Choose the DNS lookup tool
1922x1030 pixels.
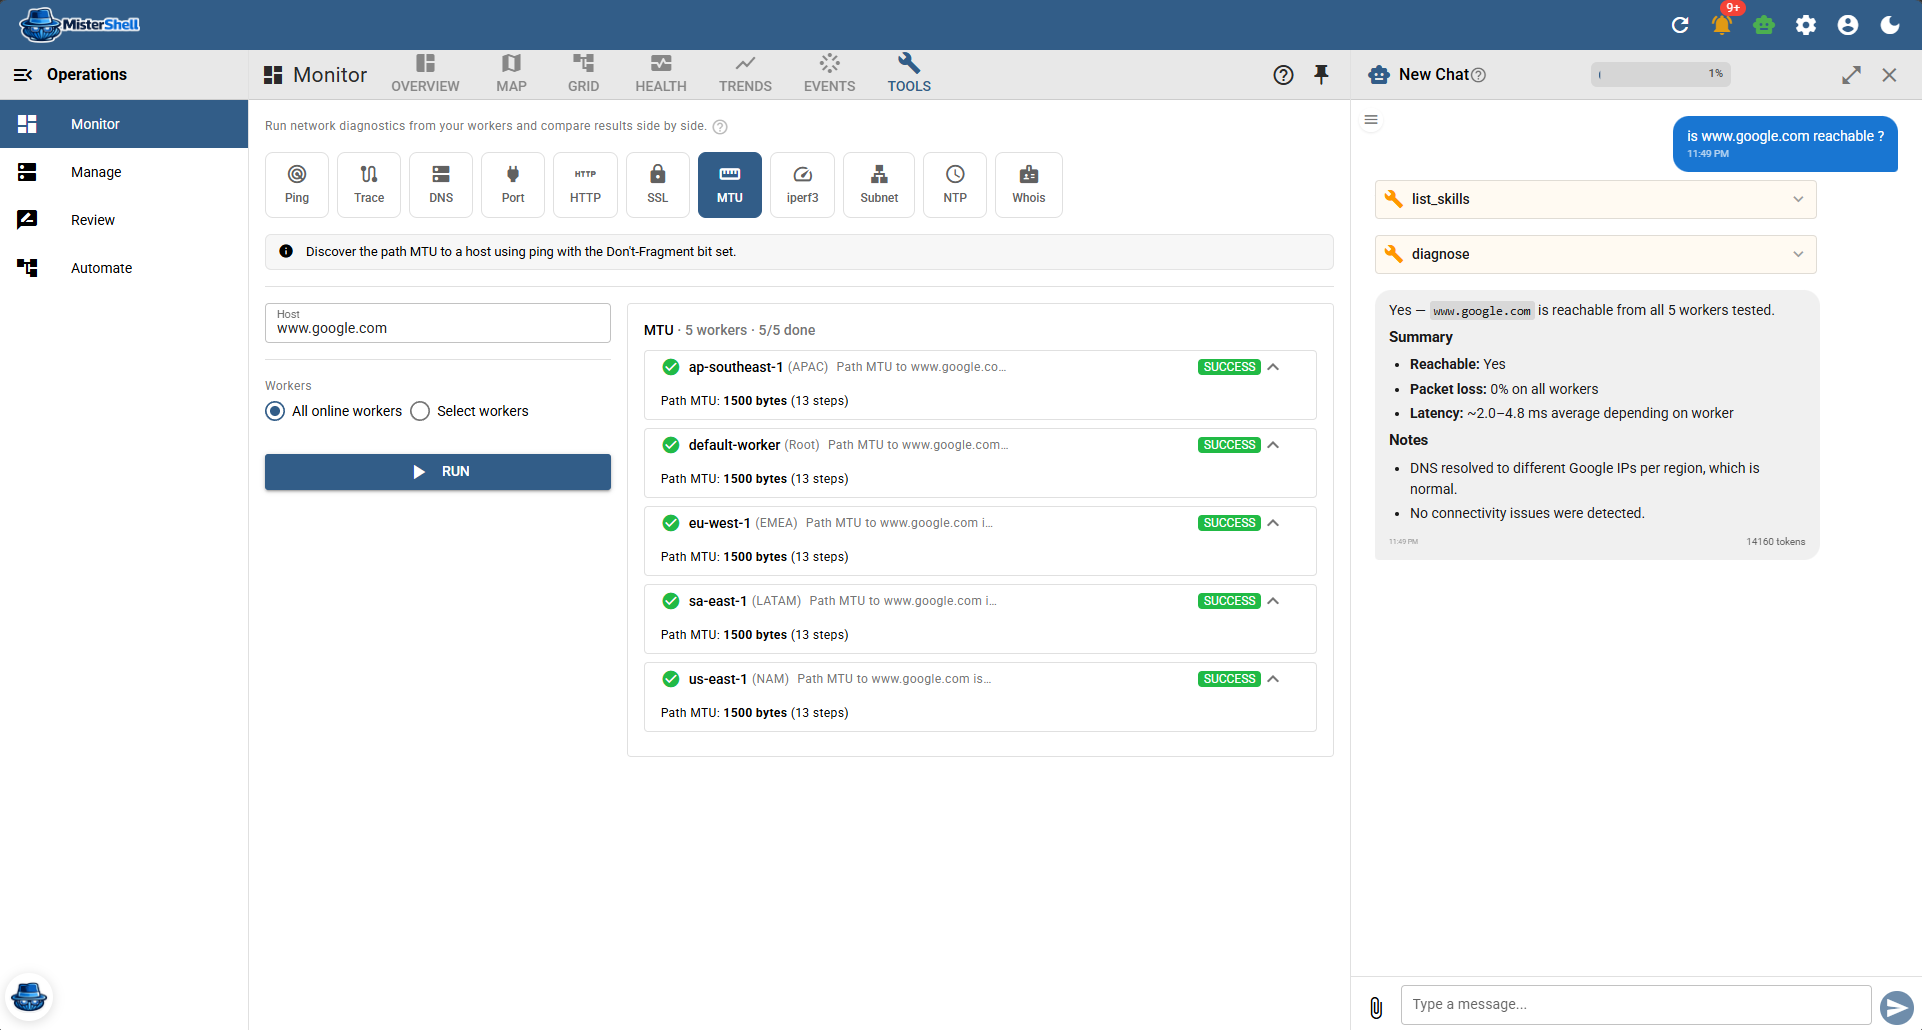(x=441, y=185)
